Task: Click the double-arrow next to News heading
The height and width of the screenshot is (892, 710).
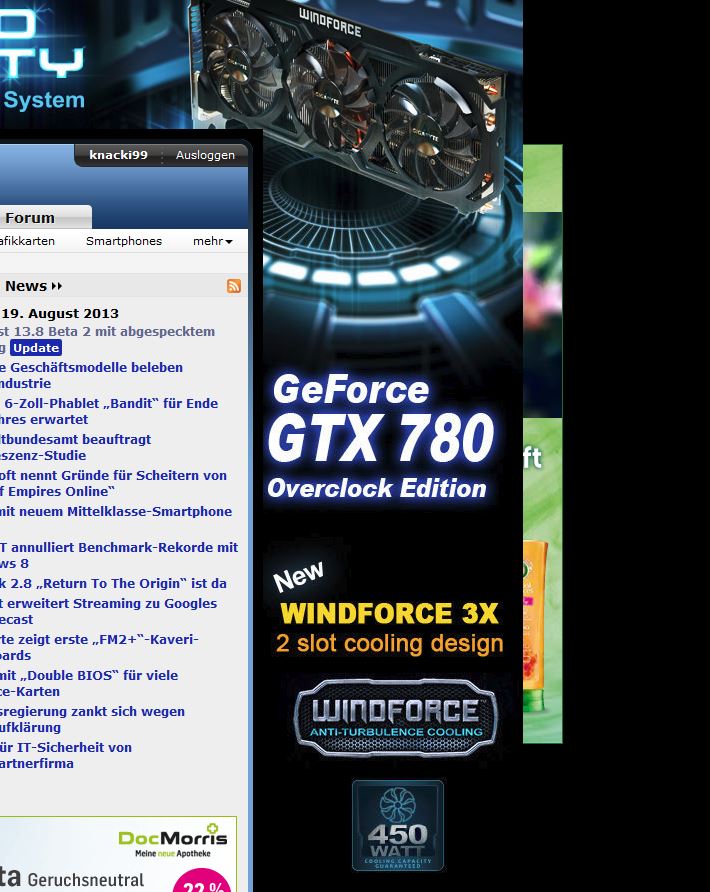Action: point(56,286)
